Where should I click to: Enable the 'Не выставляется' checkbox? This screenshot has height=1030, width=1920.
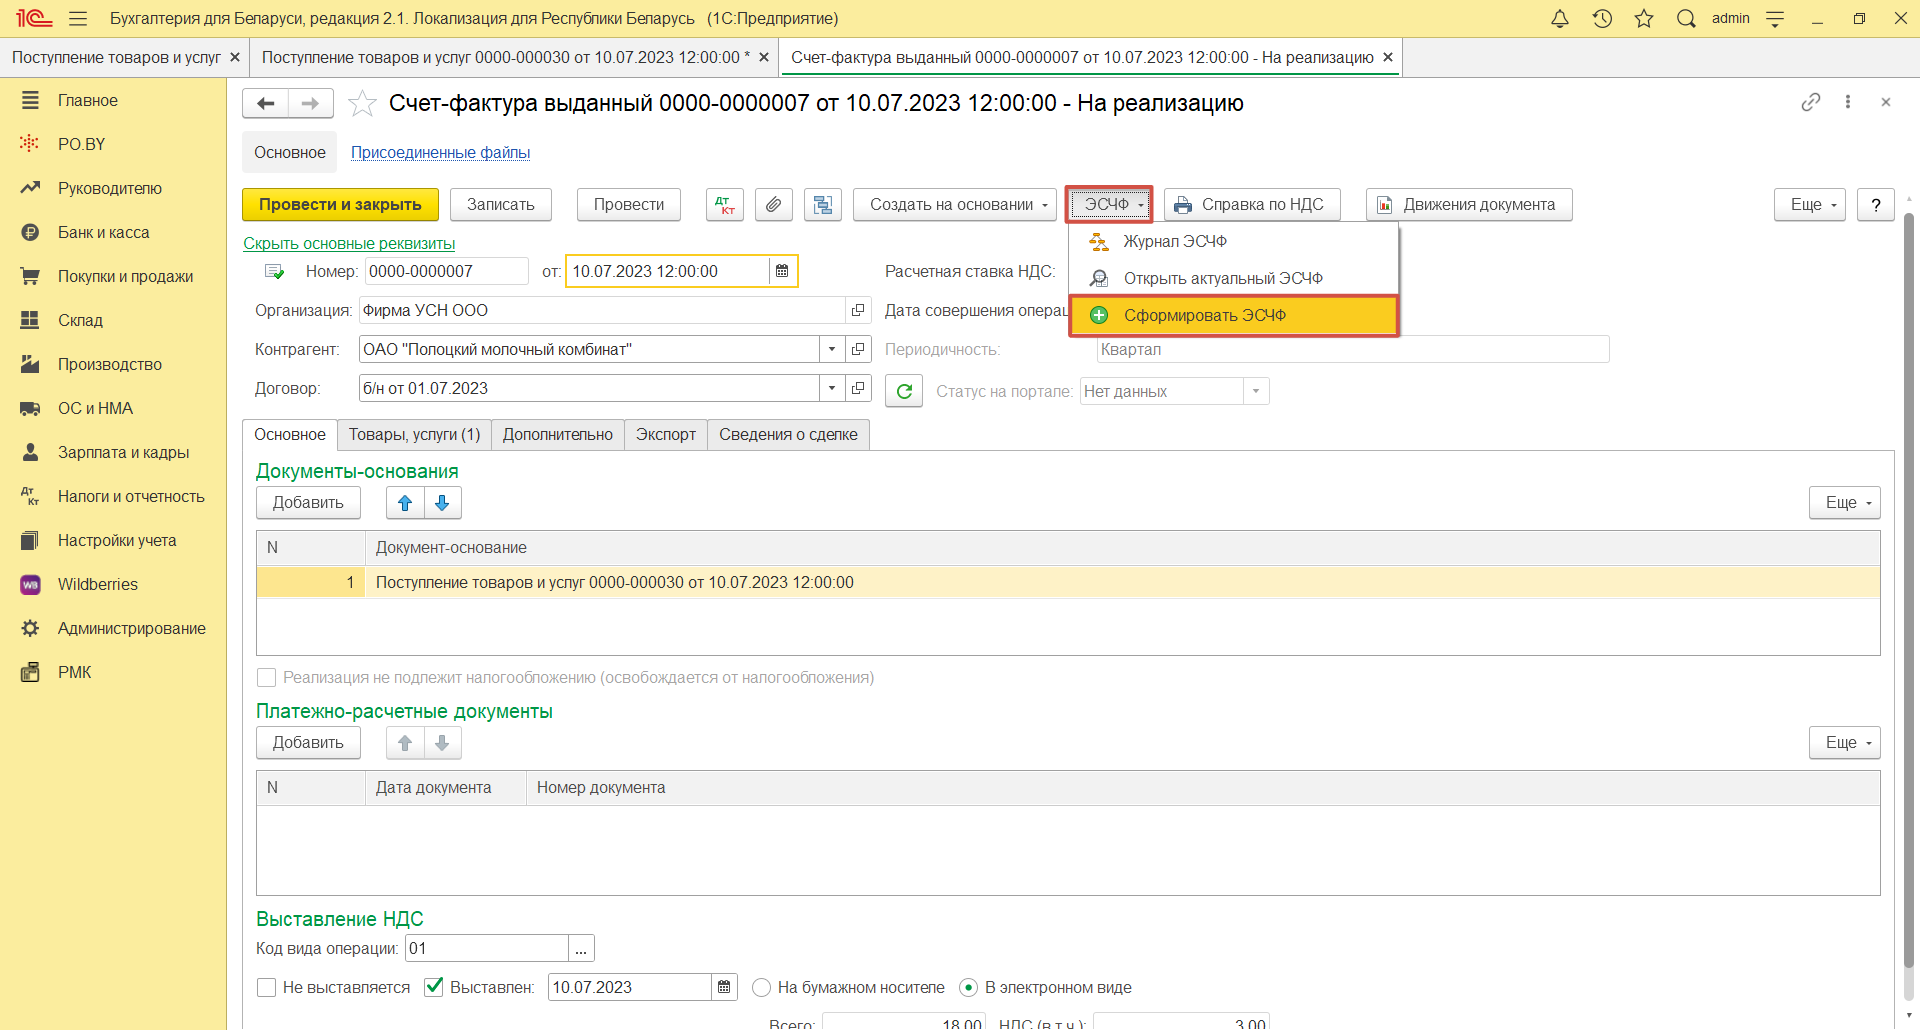[267, 988]
